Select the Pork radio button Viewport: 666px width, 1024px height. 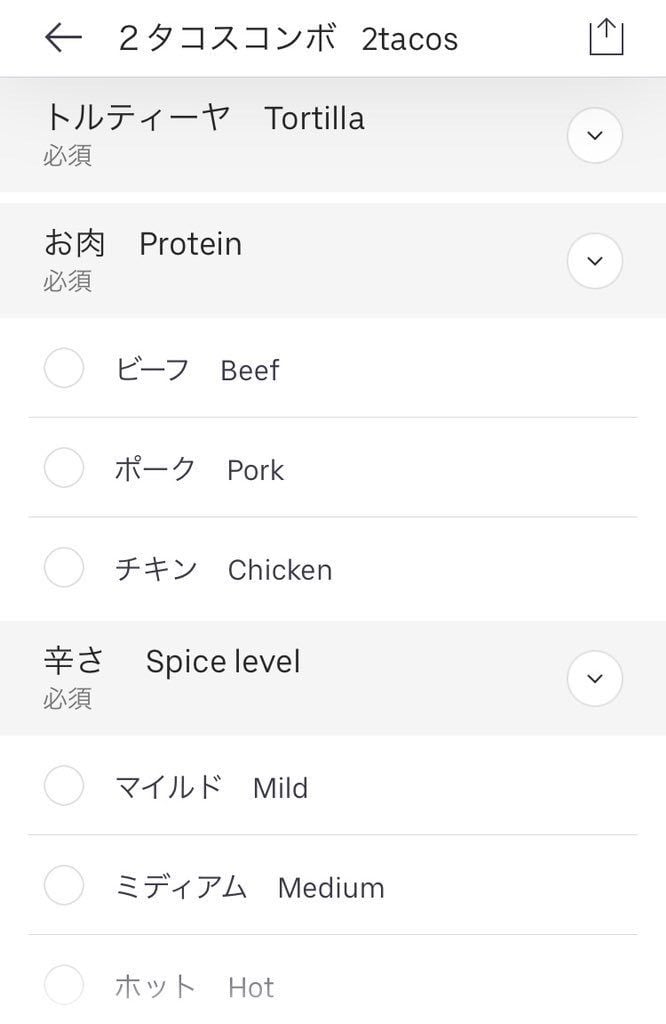click(x=64, y=468)
